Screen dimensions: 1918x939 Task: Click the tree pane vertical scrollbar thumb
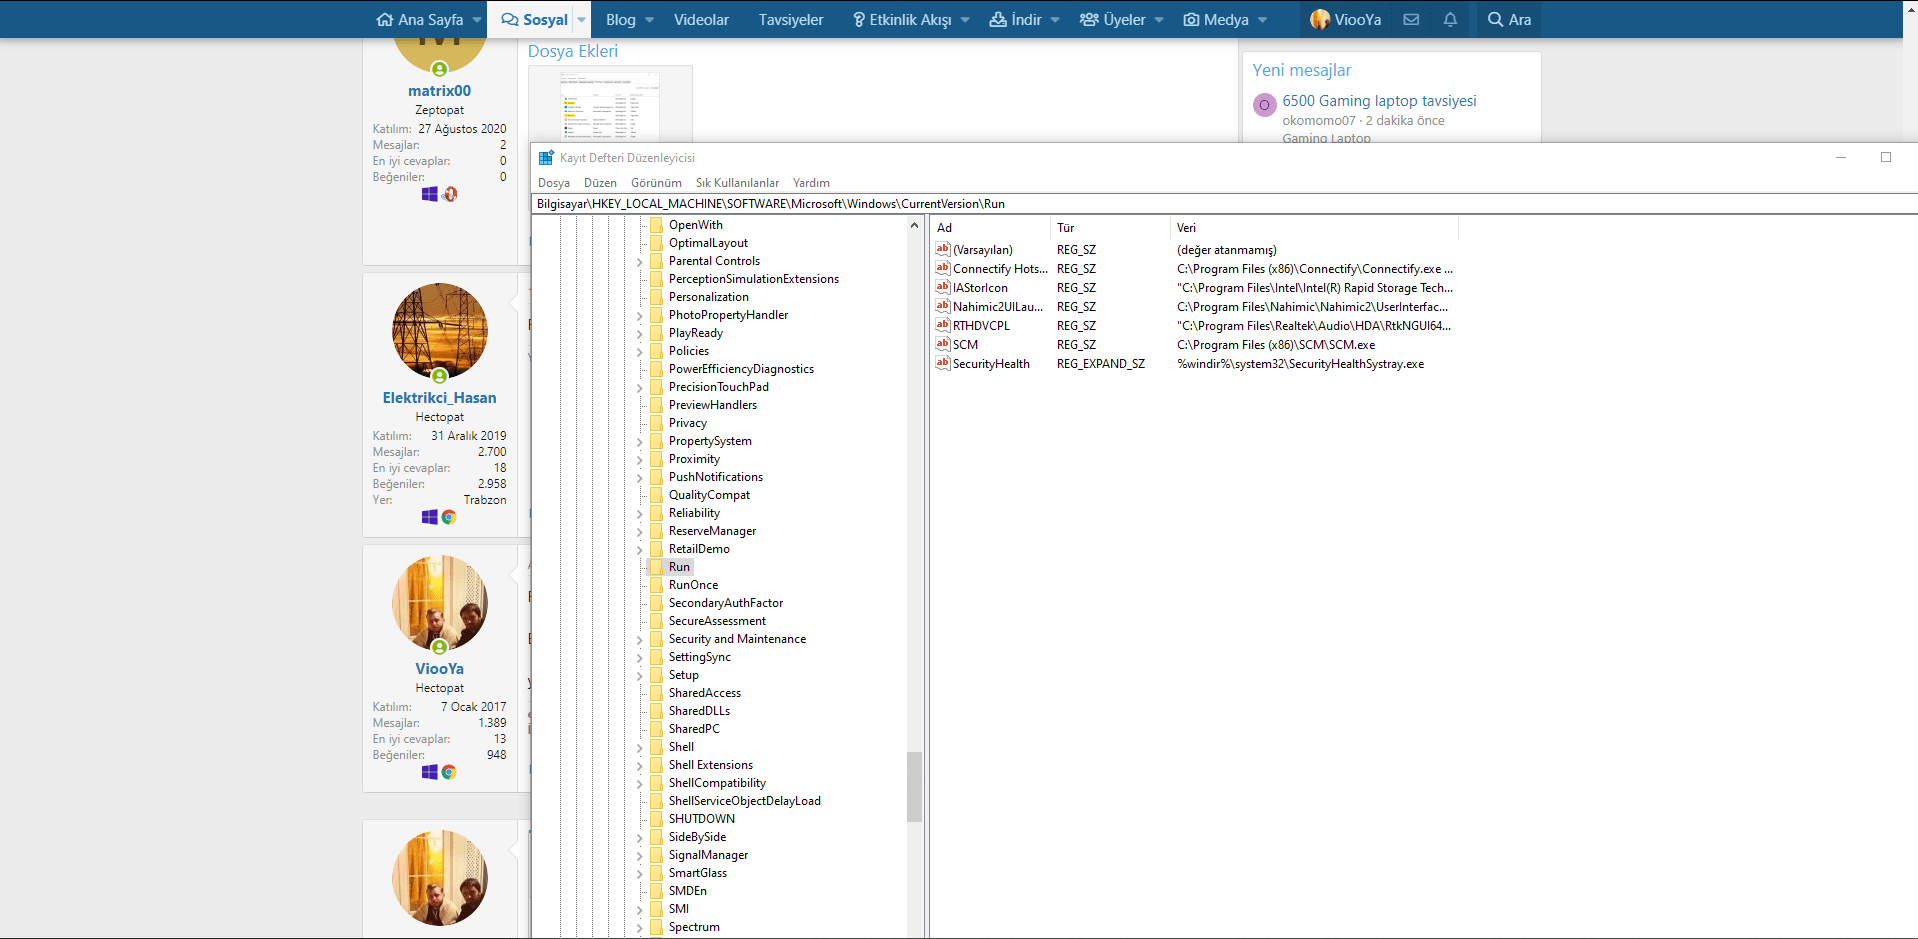(x=914, y=787)
